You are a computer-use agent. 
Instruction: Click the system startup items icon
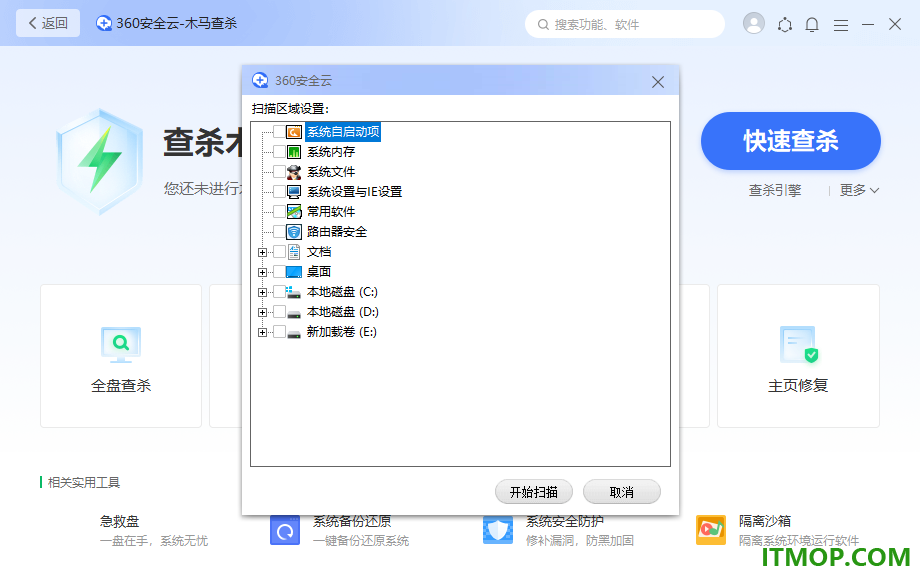coord(294,132)
